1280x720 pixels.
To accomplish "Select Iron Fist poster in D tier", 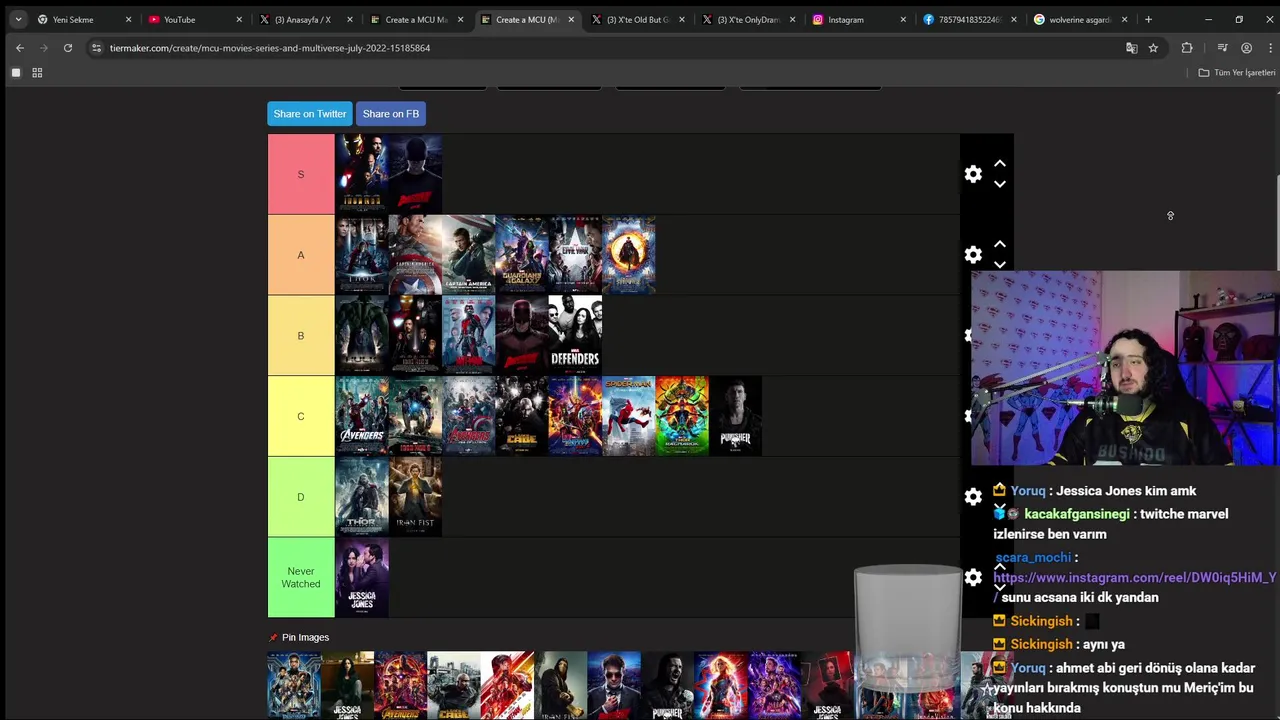I will [x=415, y=497].
